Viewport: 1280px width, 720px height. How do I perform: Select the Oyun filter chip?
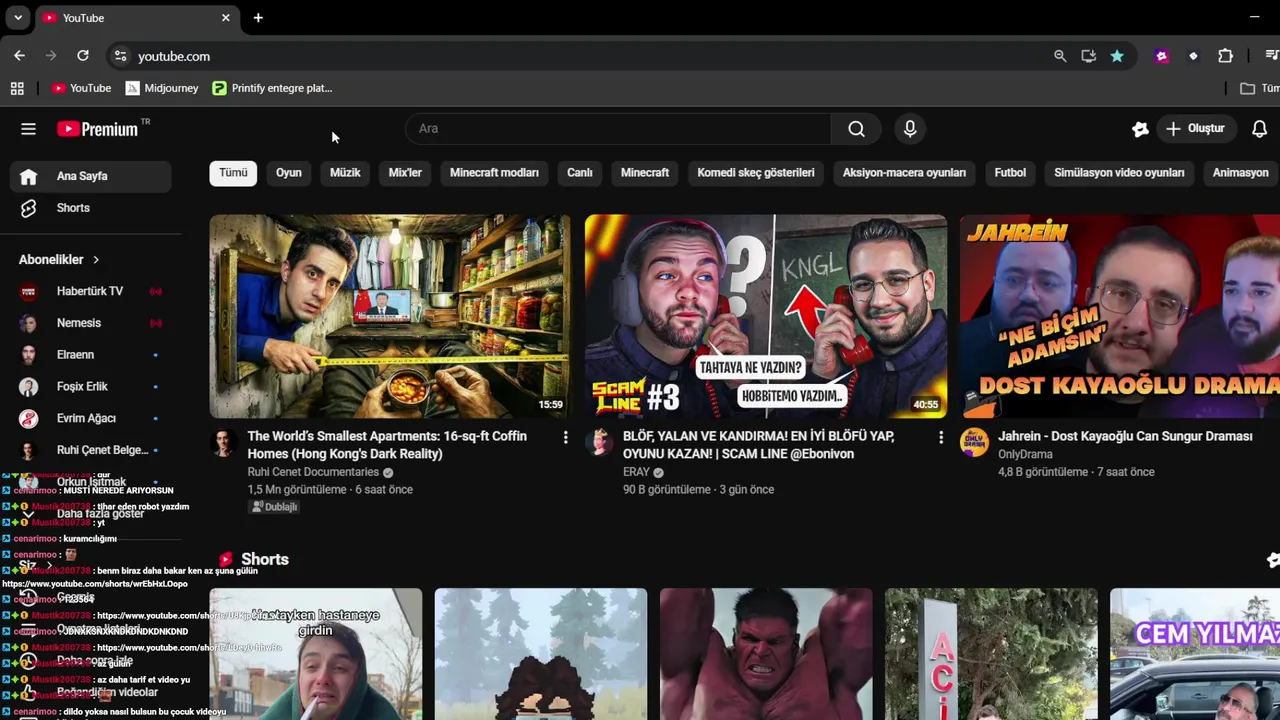pos(289,173)
